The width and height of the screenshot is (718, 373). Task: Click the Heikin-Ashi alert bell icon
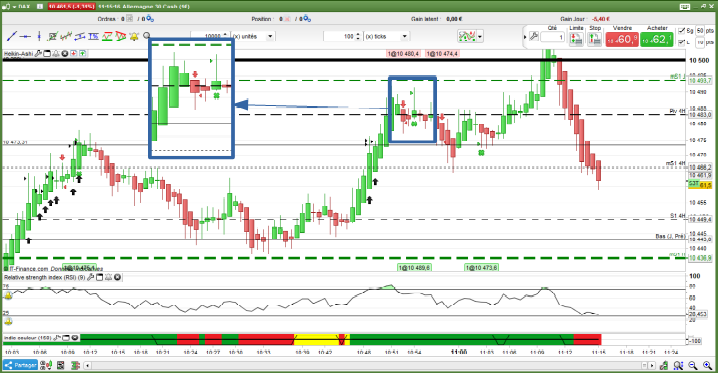56,54
